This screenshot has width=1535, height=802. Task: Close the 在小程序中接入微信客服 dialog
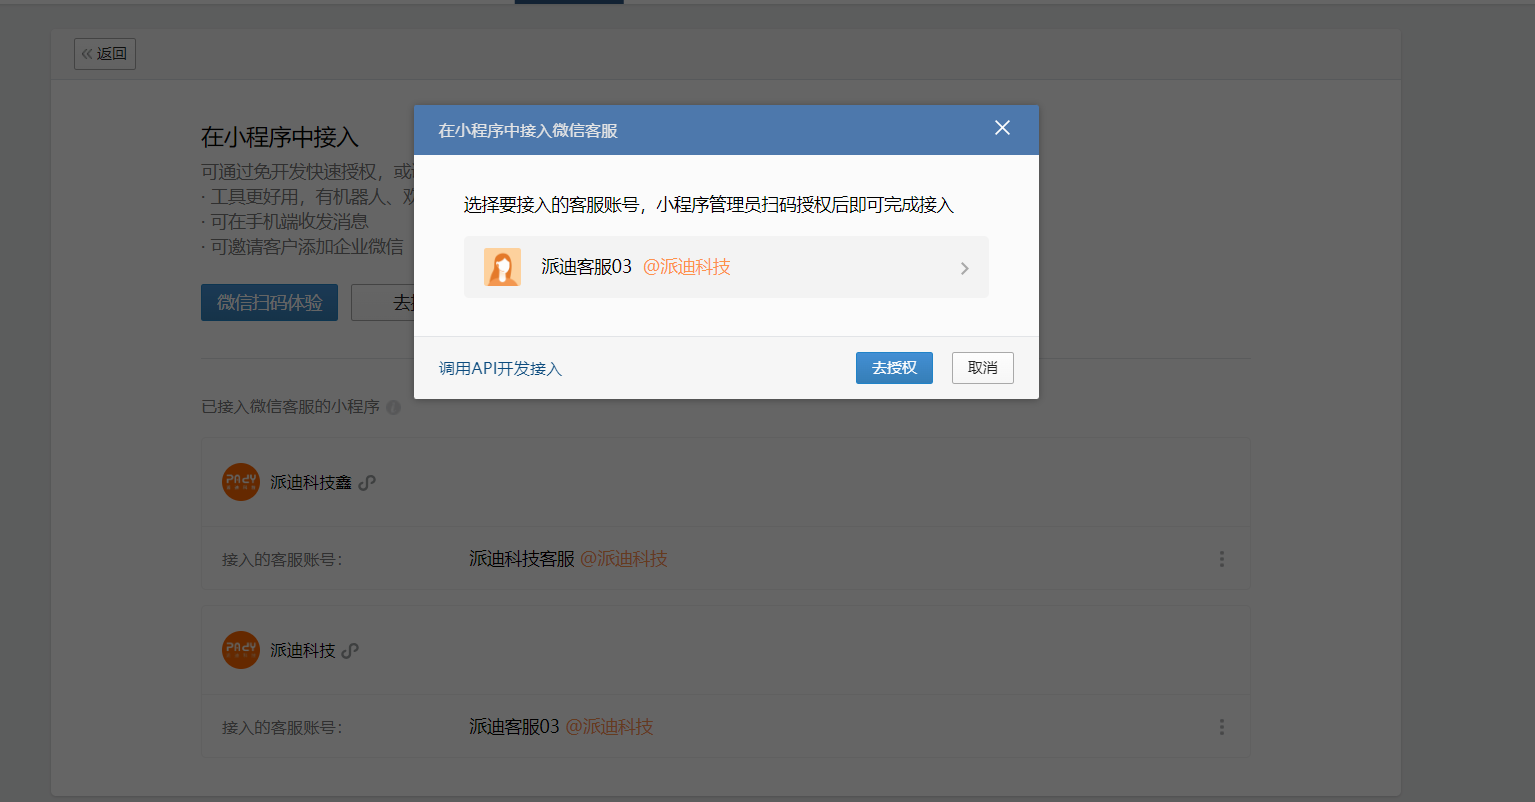coord(1002,128)
